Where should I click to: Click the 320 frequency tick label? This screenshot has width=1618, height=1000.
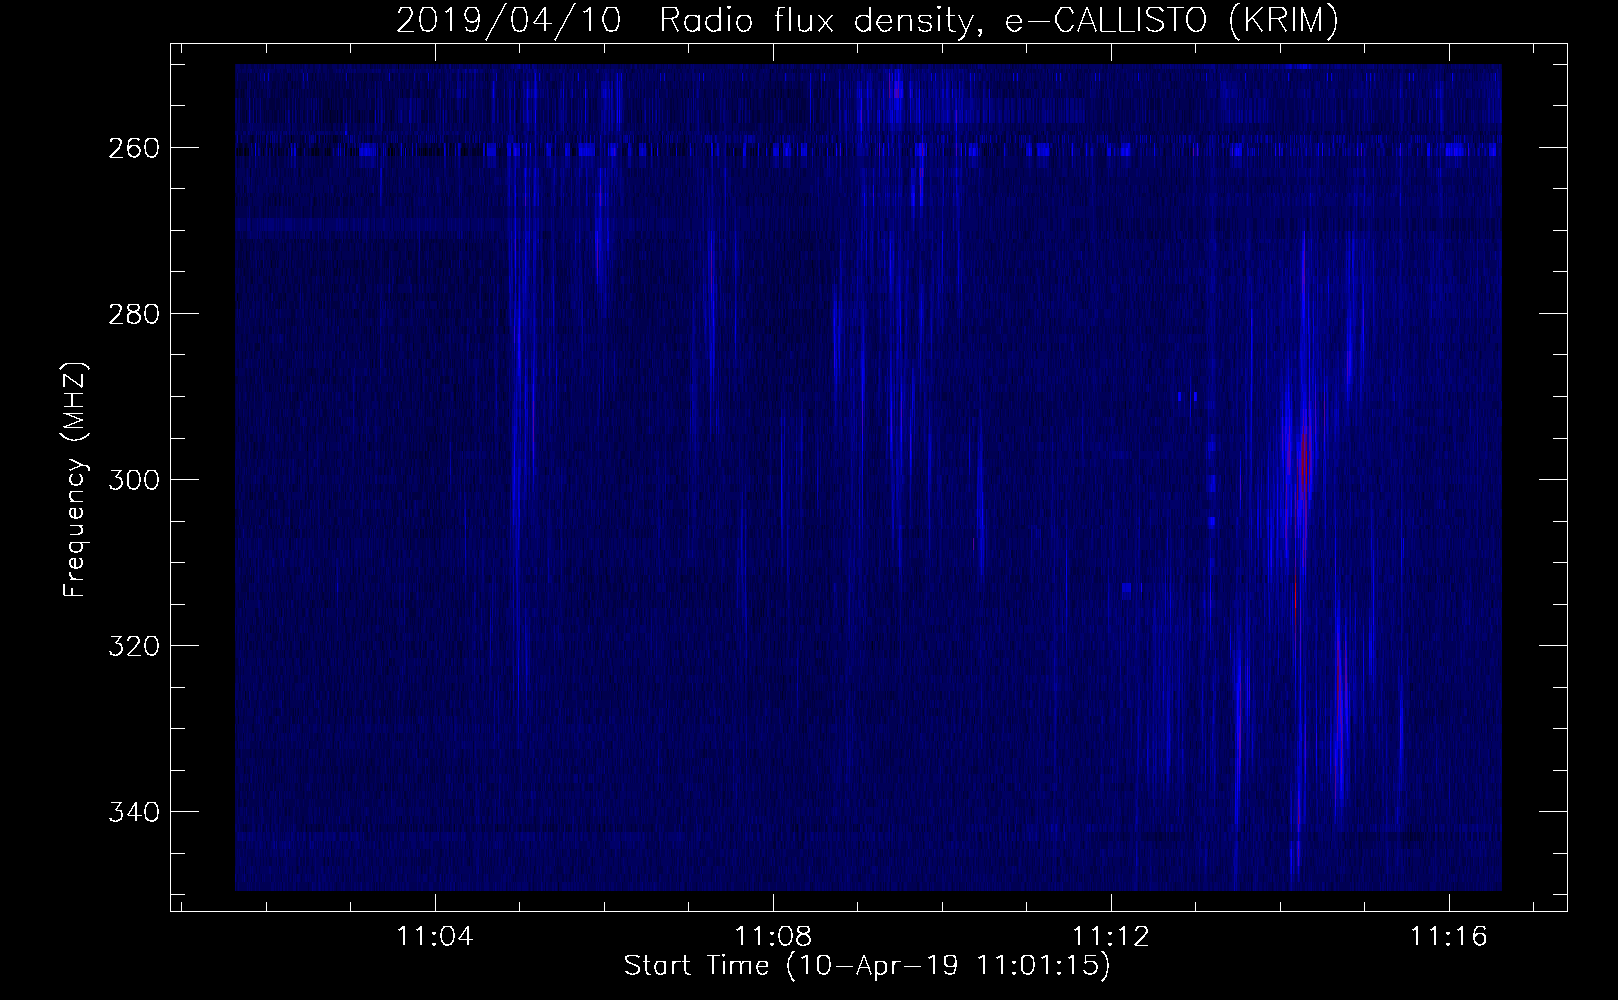(132, 646)
